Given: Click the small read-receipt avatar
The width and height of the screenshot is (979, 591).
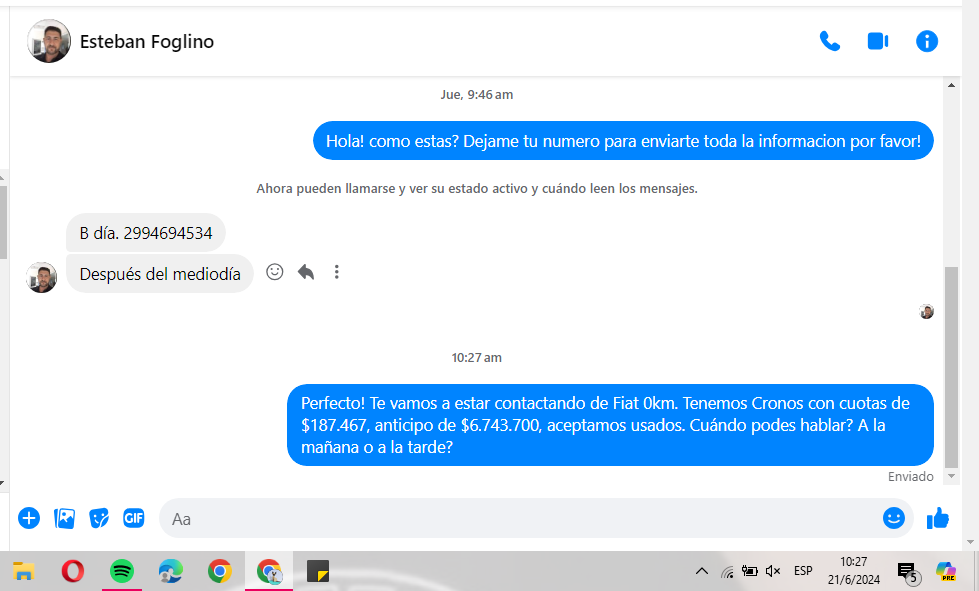Looking at the screenshot, I should point(927,311).
